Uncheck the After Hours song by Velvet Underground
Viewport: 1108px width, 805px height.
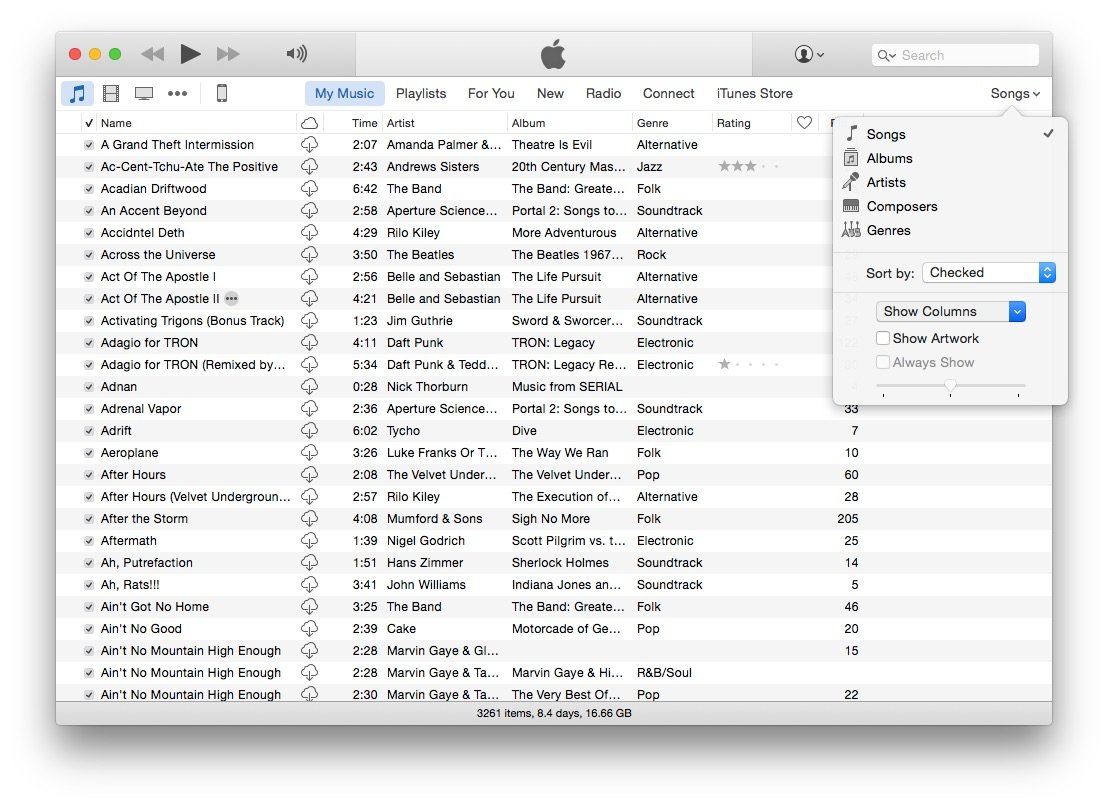[x=89, y=475]
